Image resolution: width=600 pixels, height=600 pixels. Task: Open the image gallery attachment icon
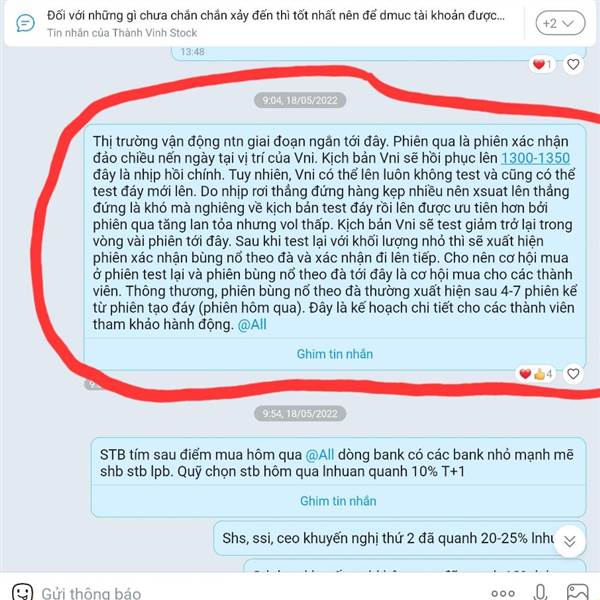[x=577, y=592]
